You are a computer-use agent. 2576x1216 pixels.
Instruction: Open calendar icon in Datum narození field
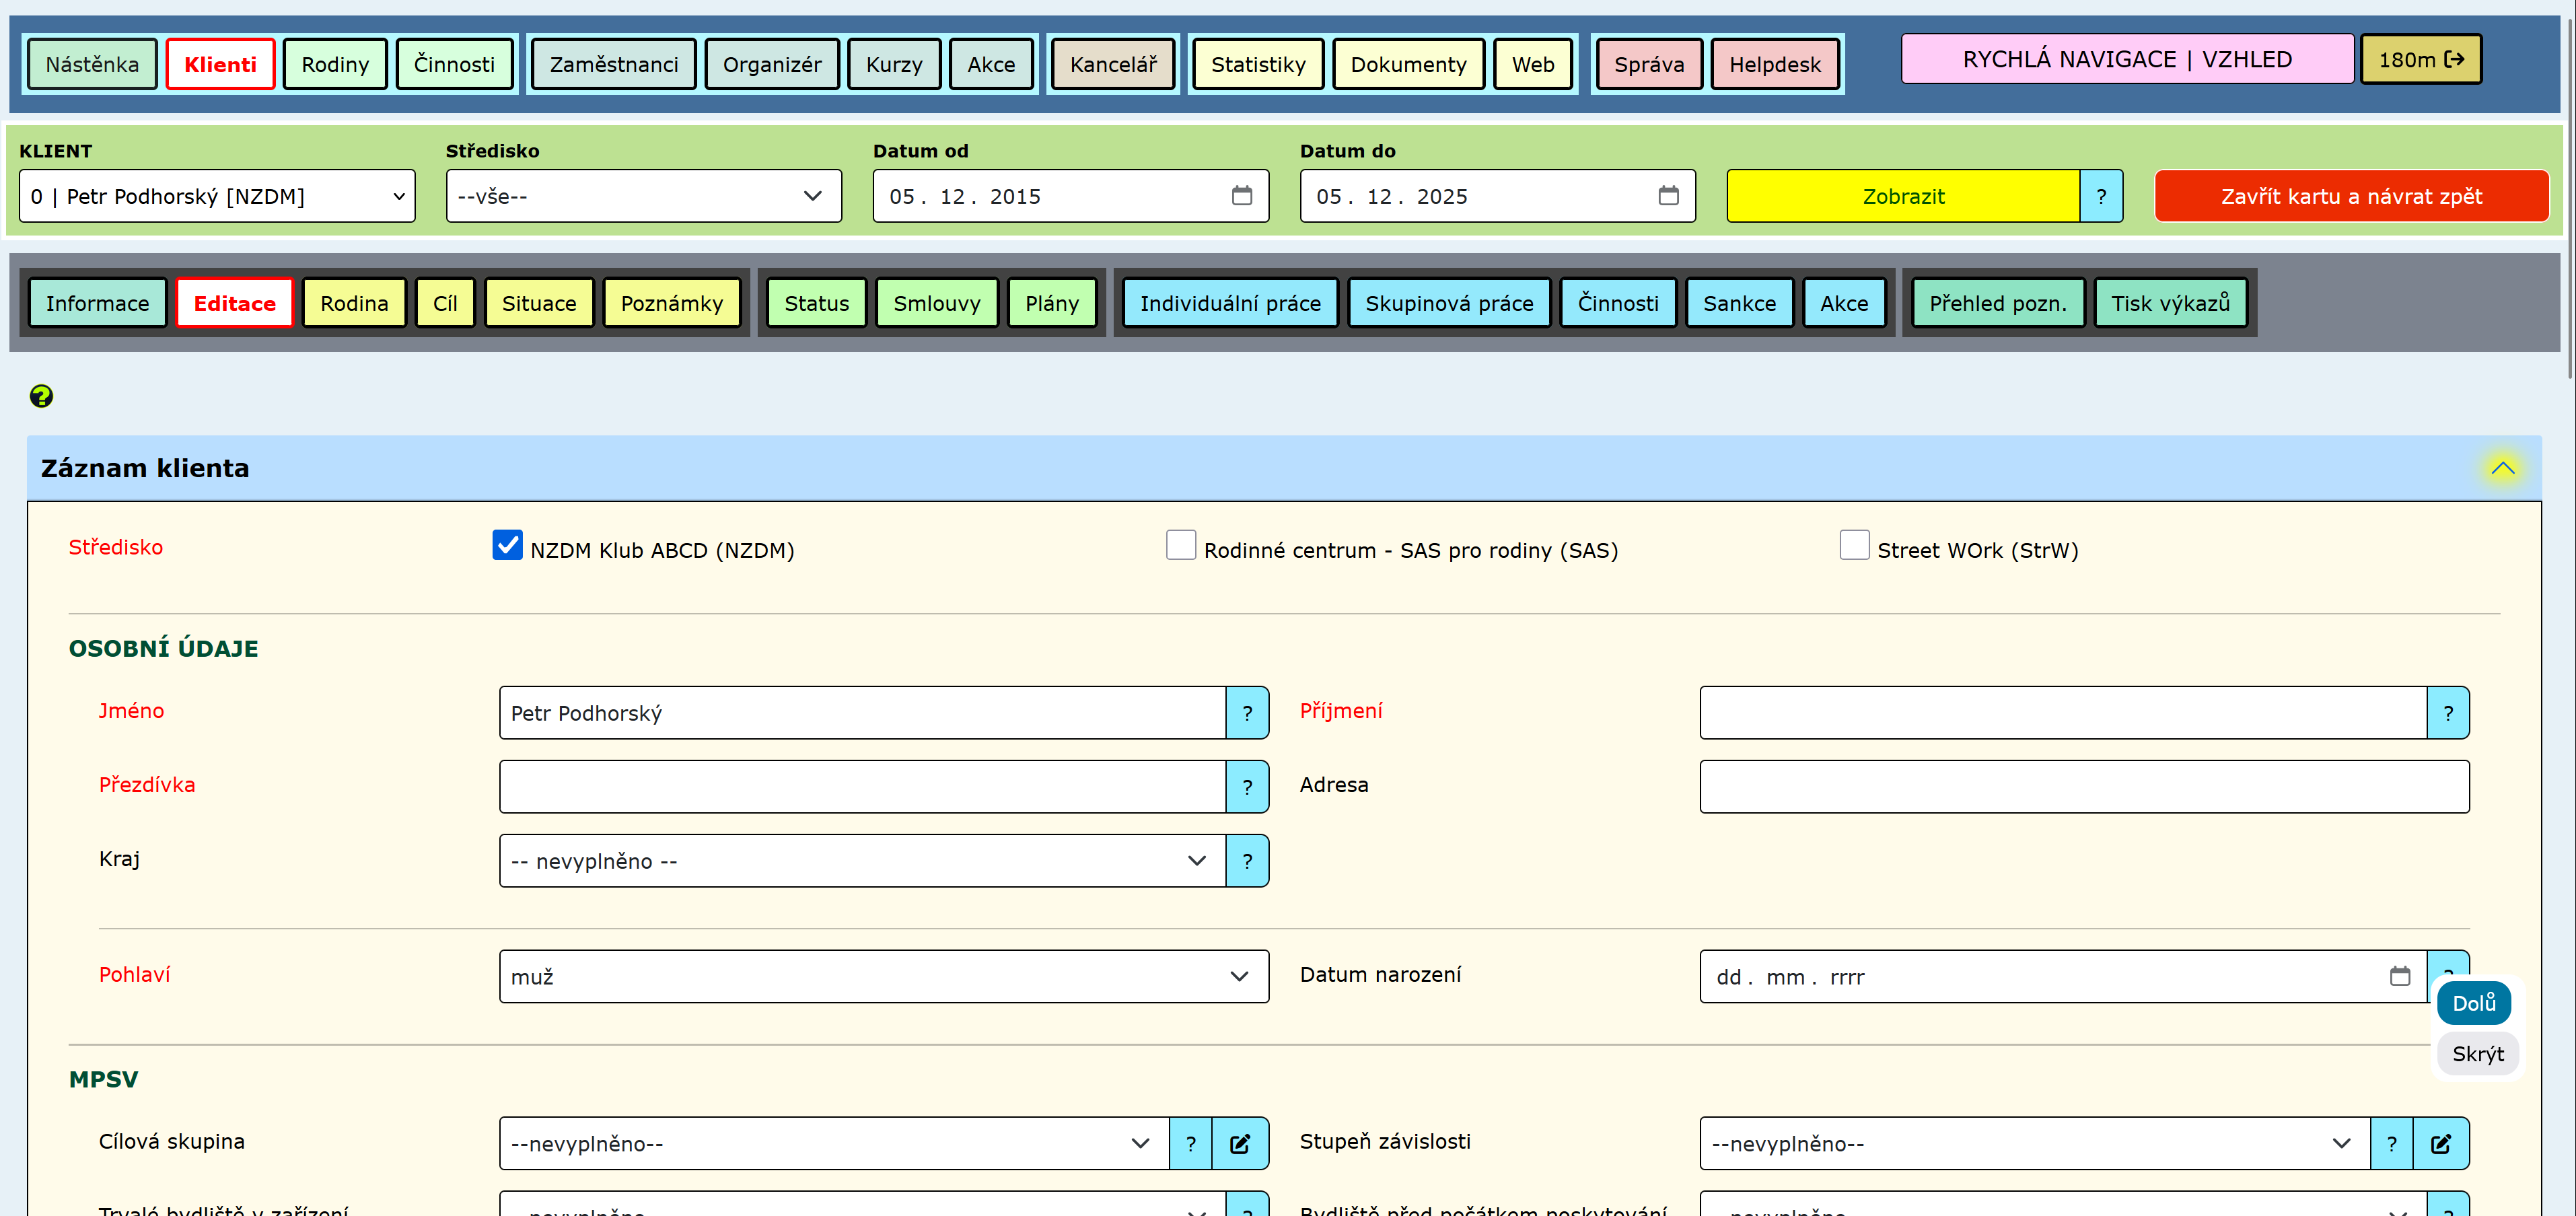[x=2399, y=976]
